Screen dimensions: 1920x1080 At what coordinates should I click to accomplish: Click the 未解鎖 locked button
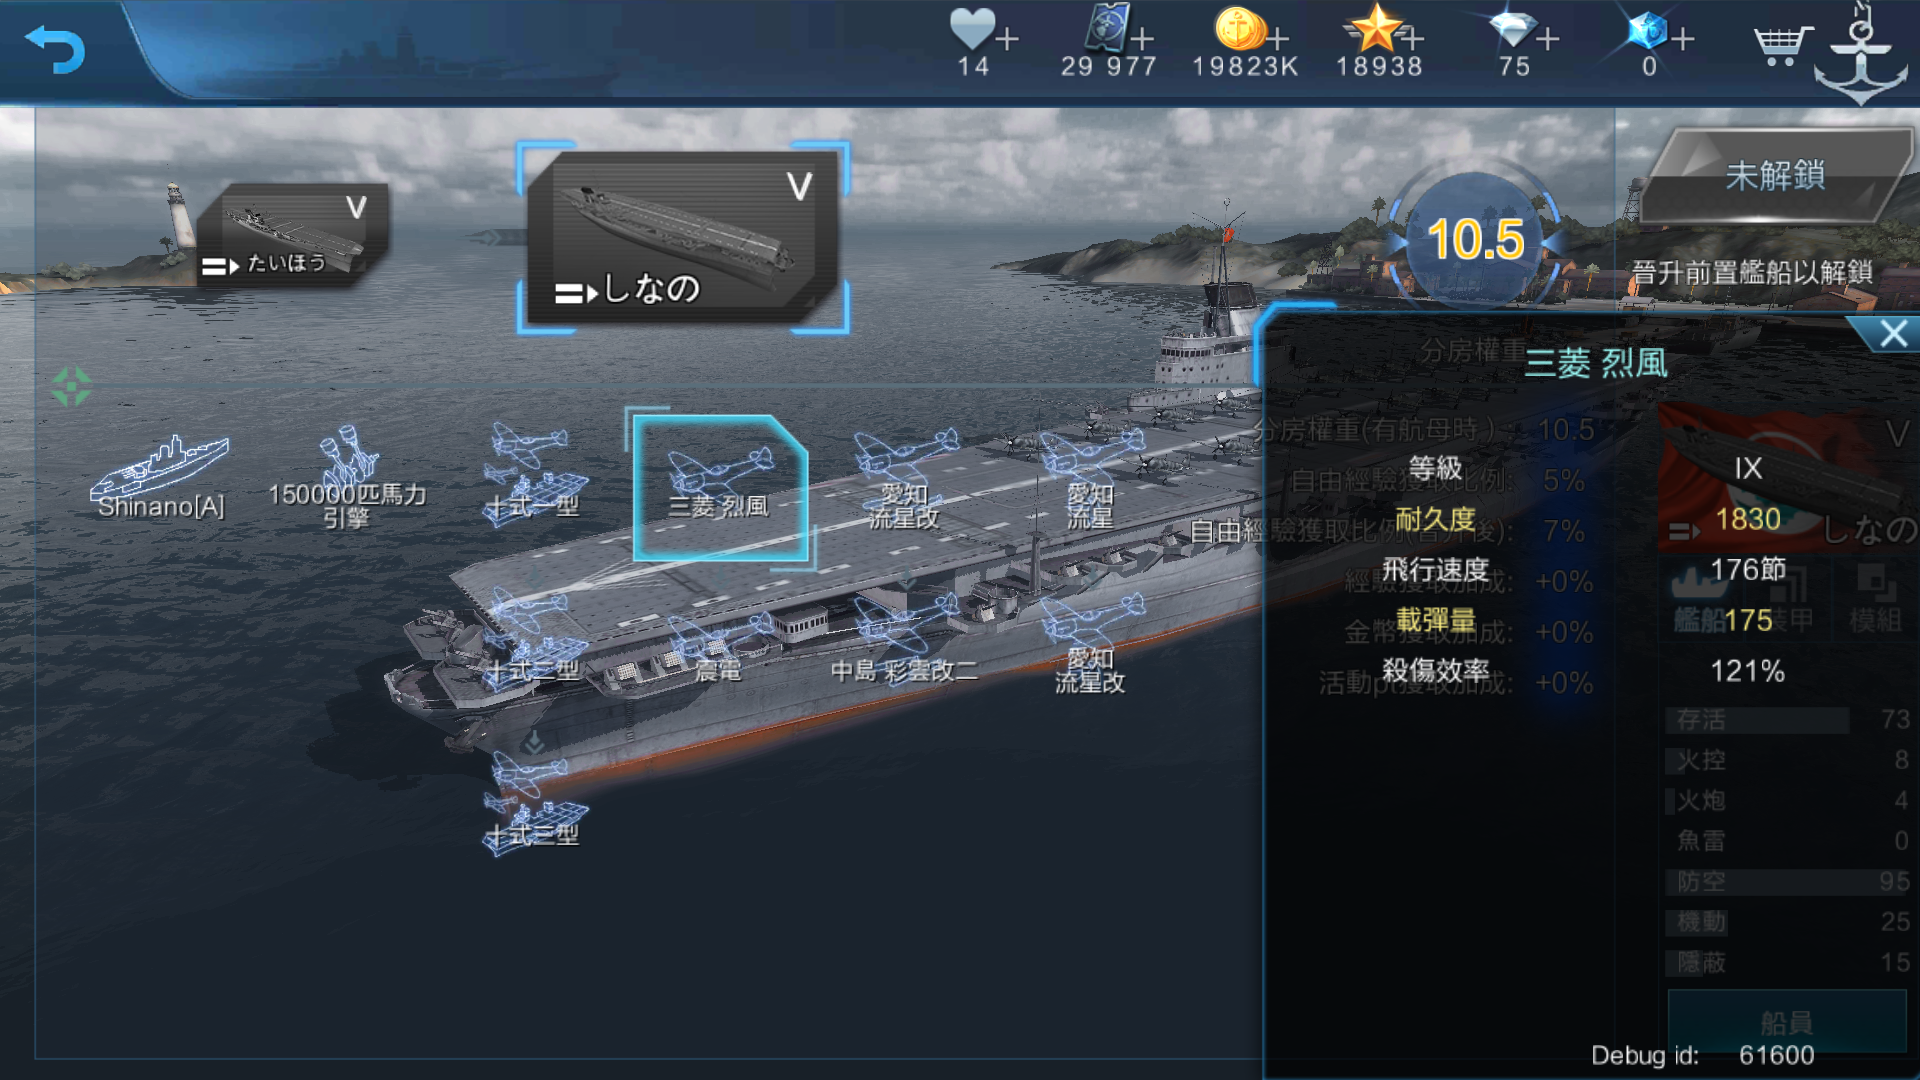click(1775, 175)
